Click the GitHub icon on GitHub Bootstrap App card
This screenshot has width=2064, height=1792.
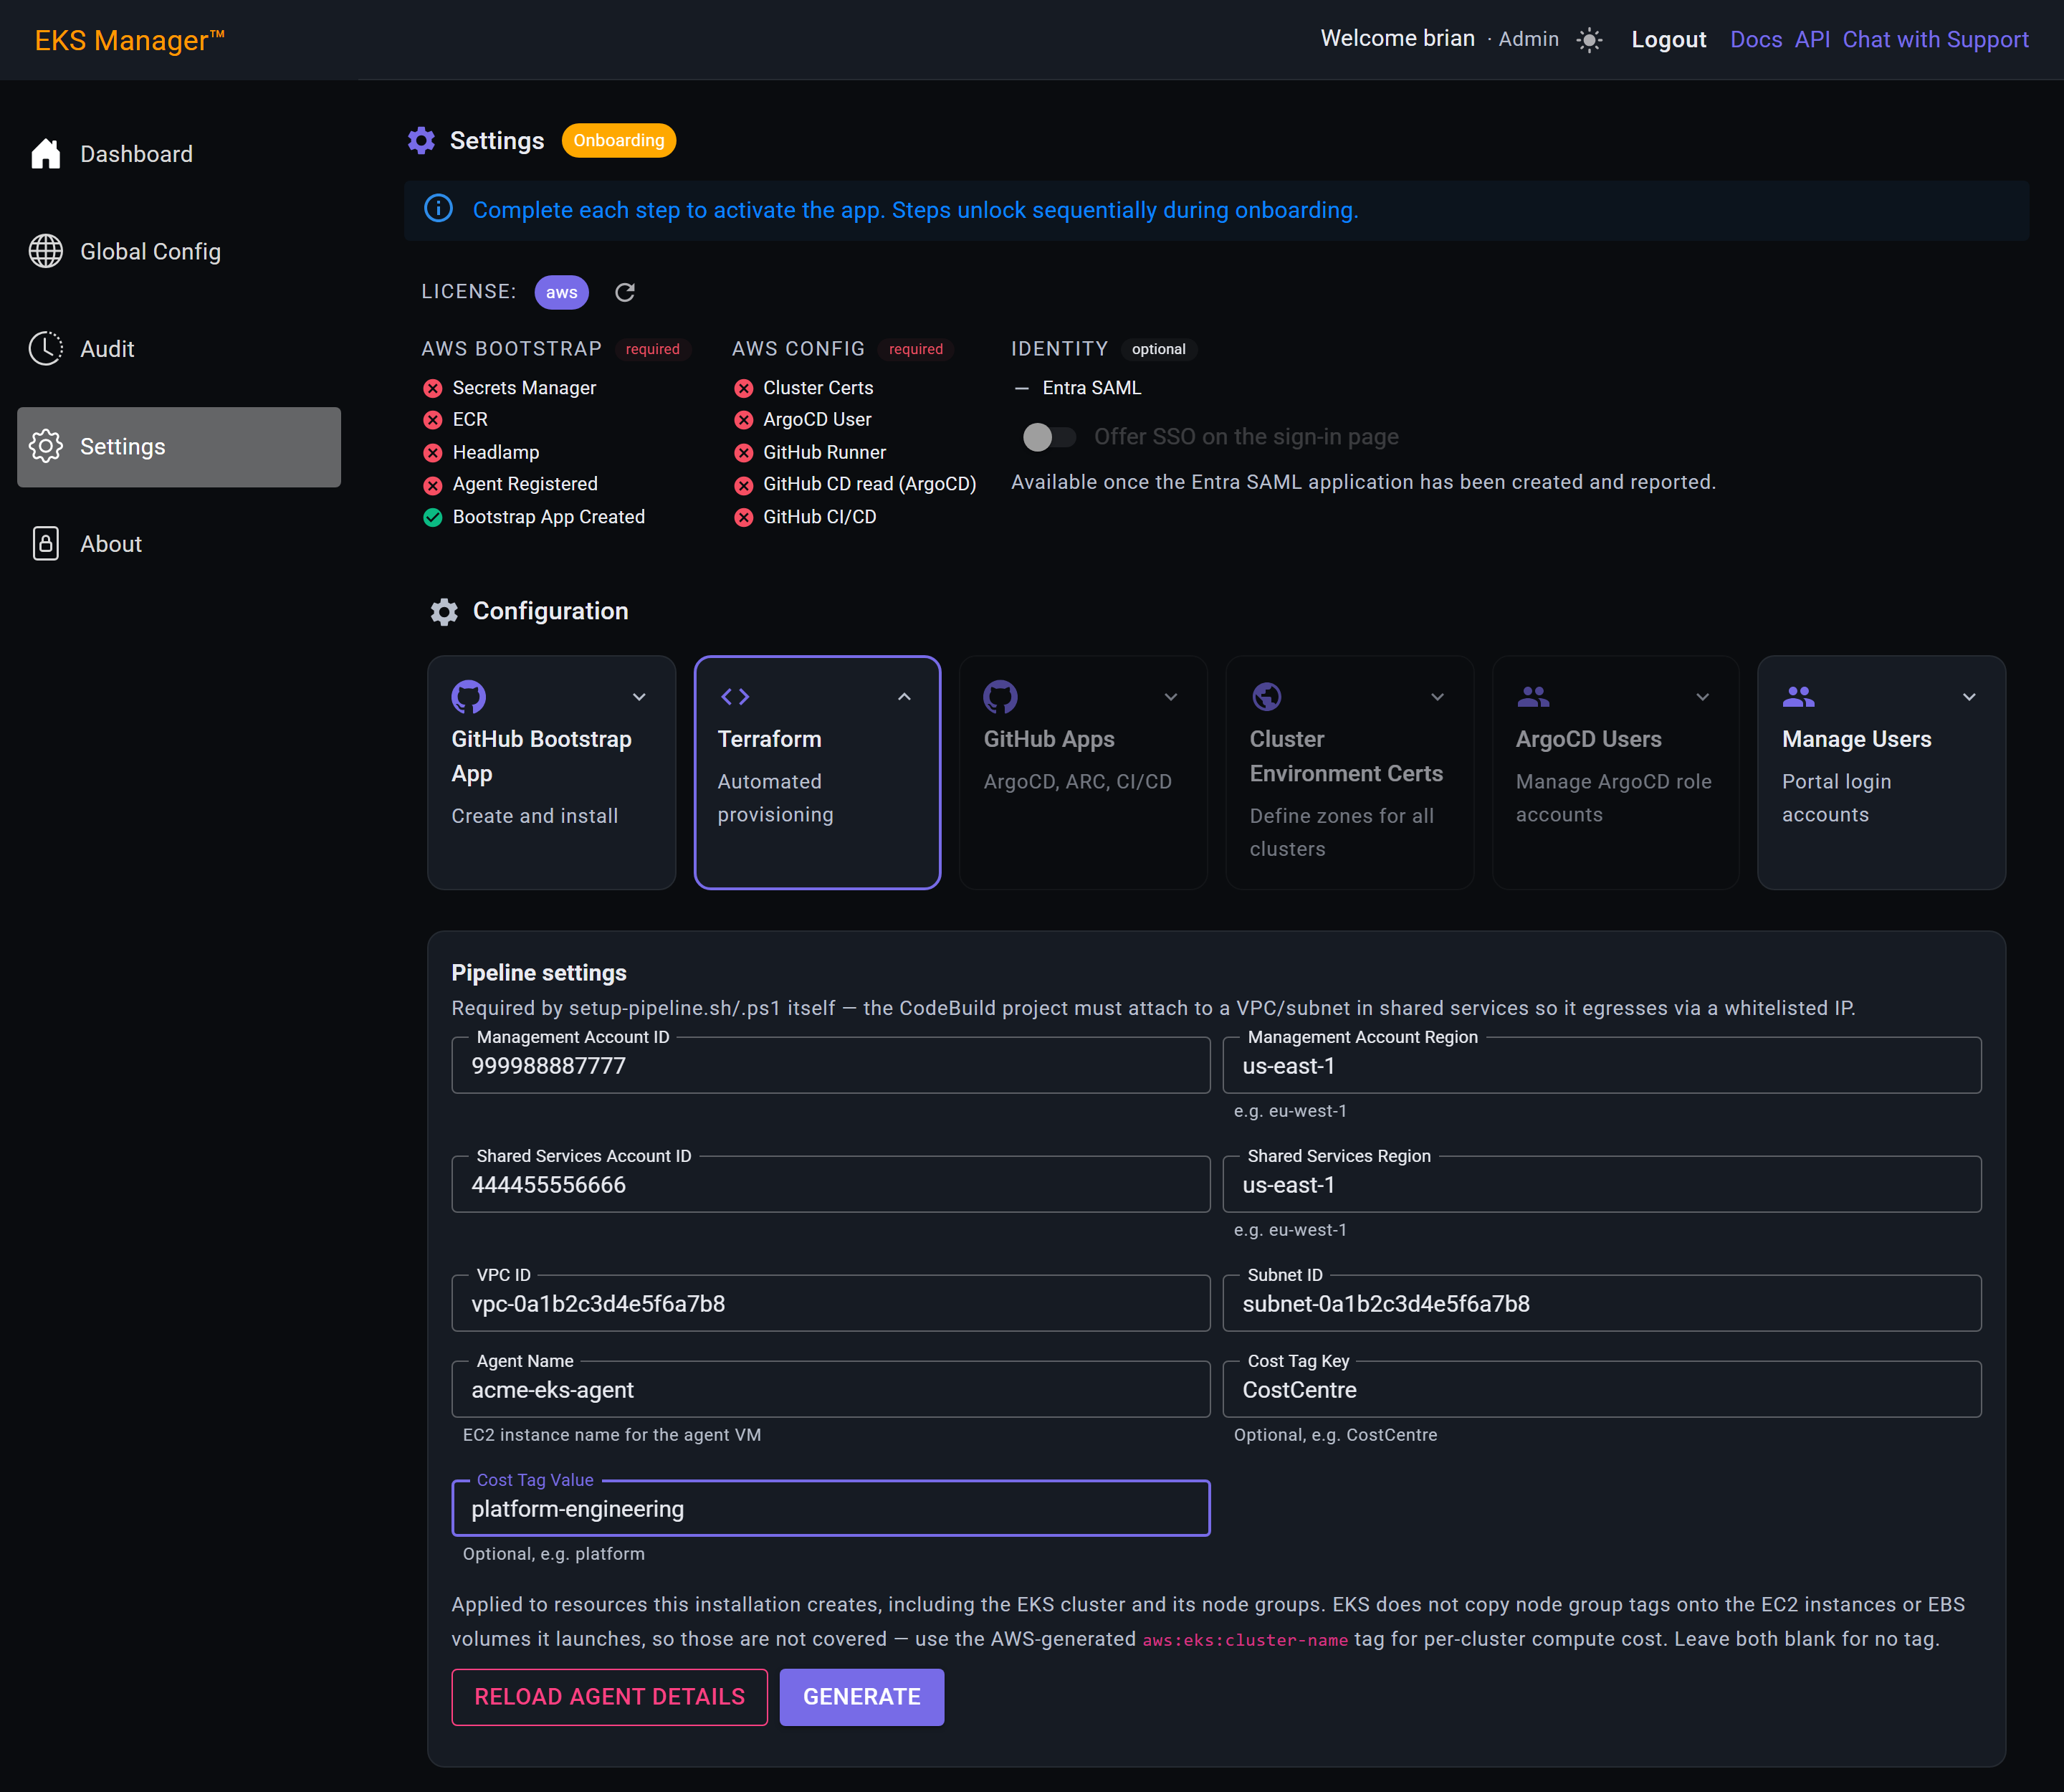point(468,697)
